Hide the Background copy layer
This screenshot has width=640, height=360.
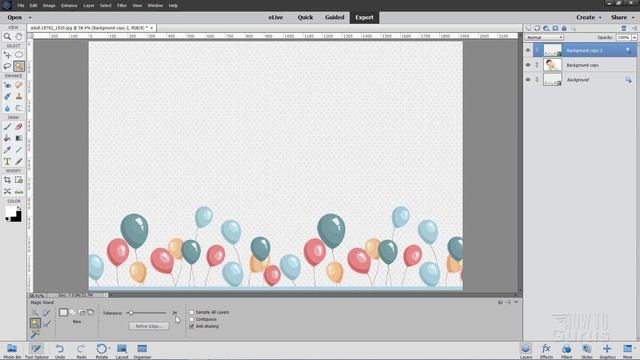[x=528, y=65]
